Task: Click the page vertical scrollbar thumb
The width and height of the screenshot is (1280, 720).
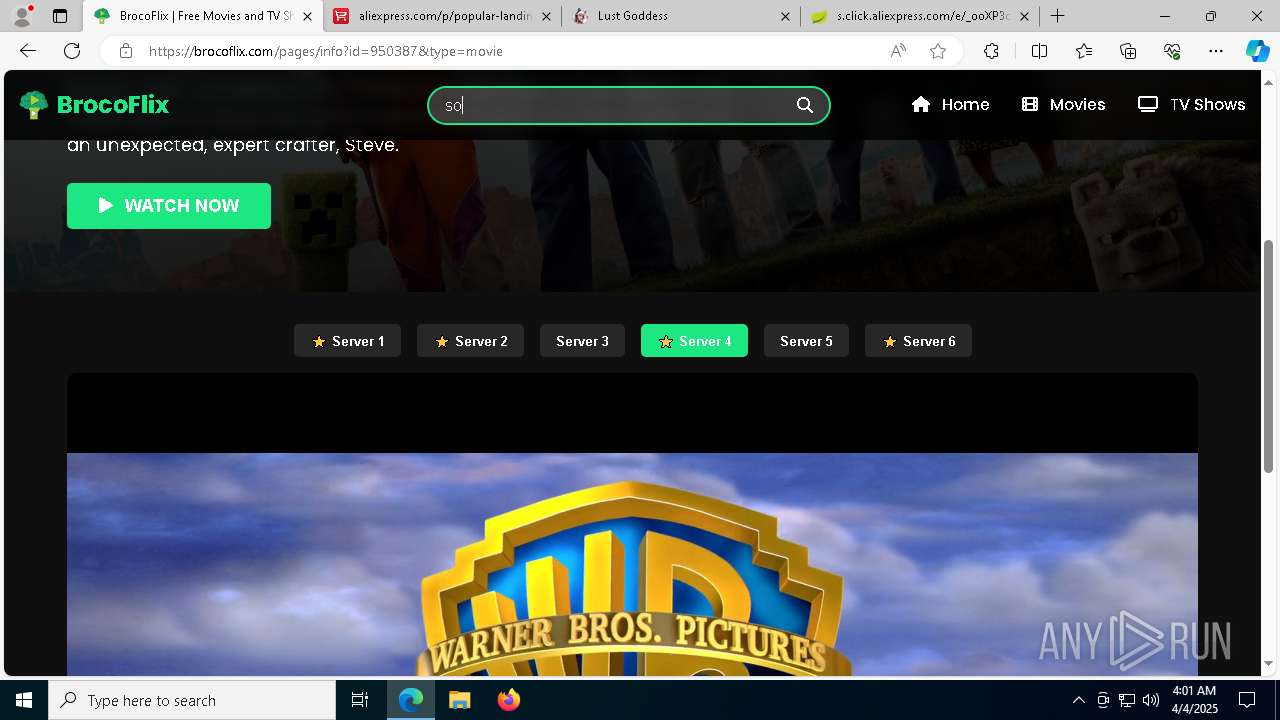Action: click(1269, 355)
